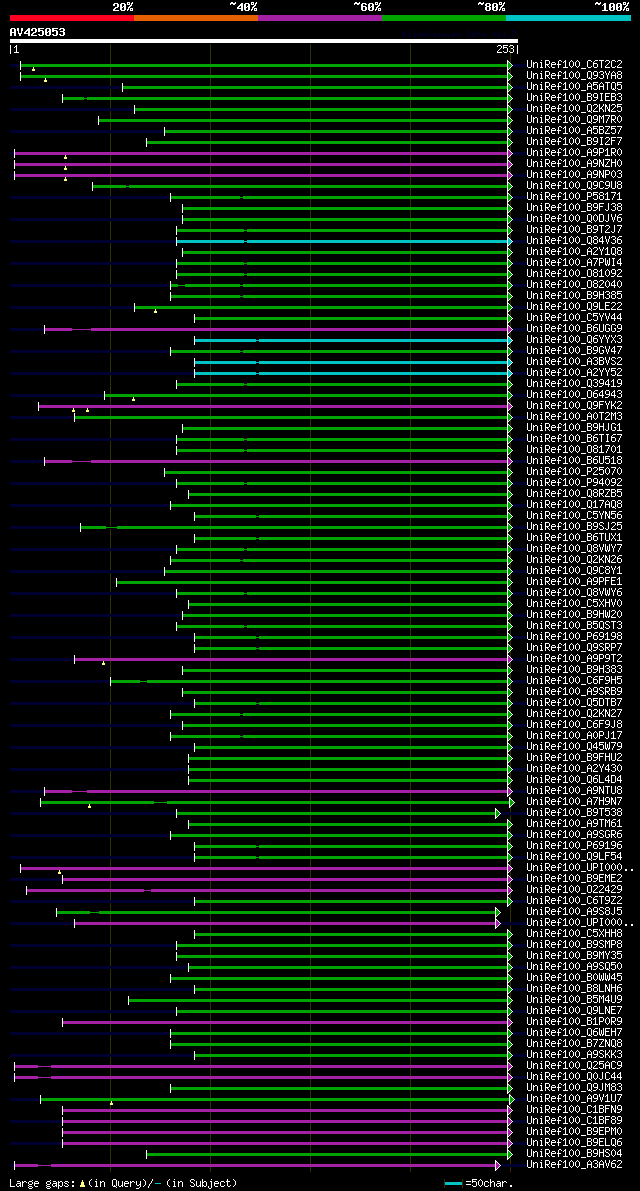The height and width of the screenshot is (1191, 640).
Task: Click the UniRef100_B1P0R9 label
Action: coord(574,1022)
